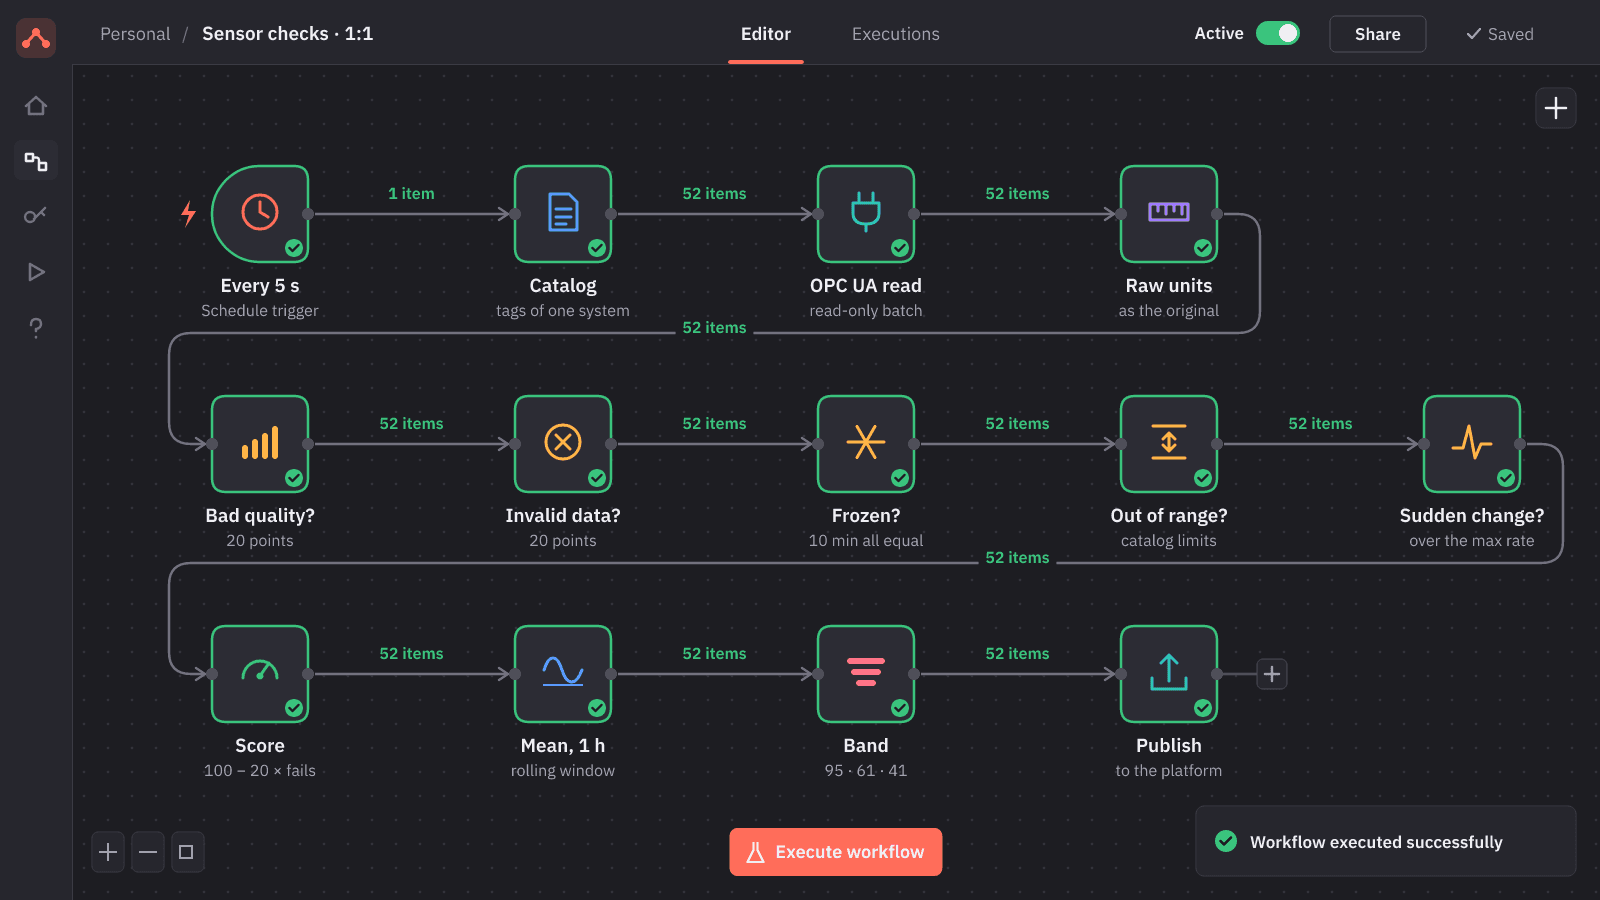Click the 52 items label between Raw units and Bad quality?

(714, 328)
